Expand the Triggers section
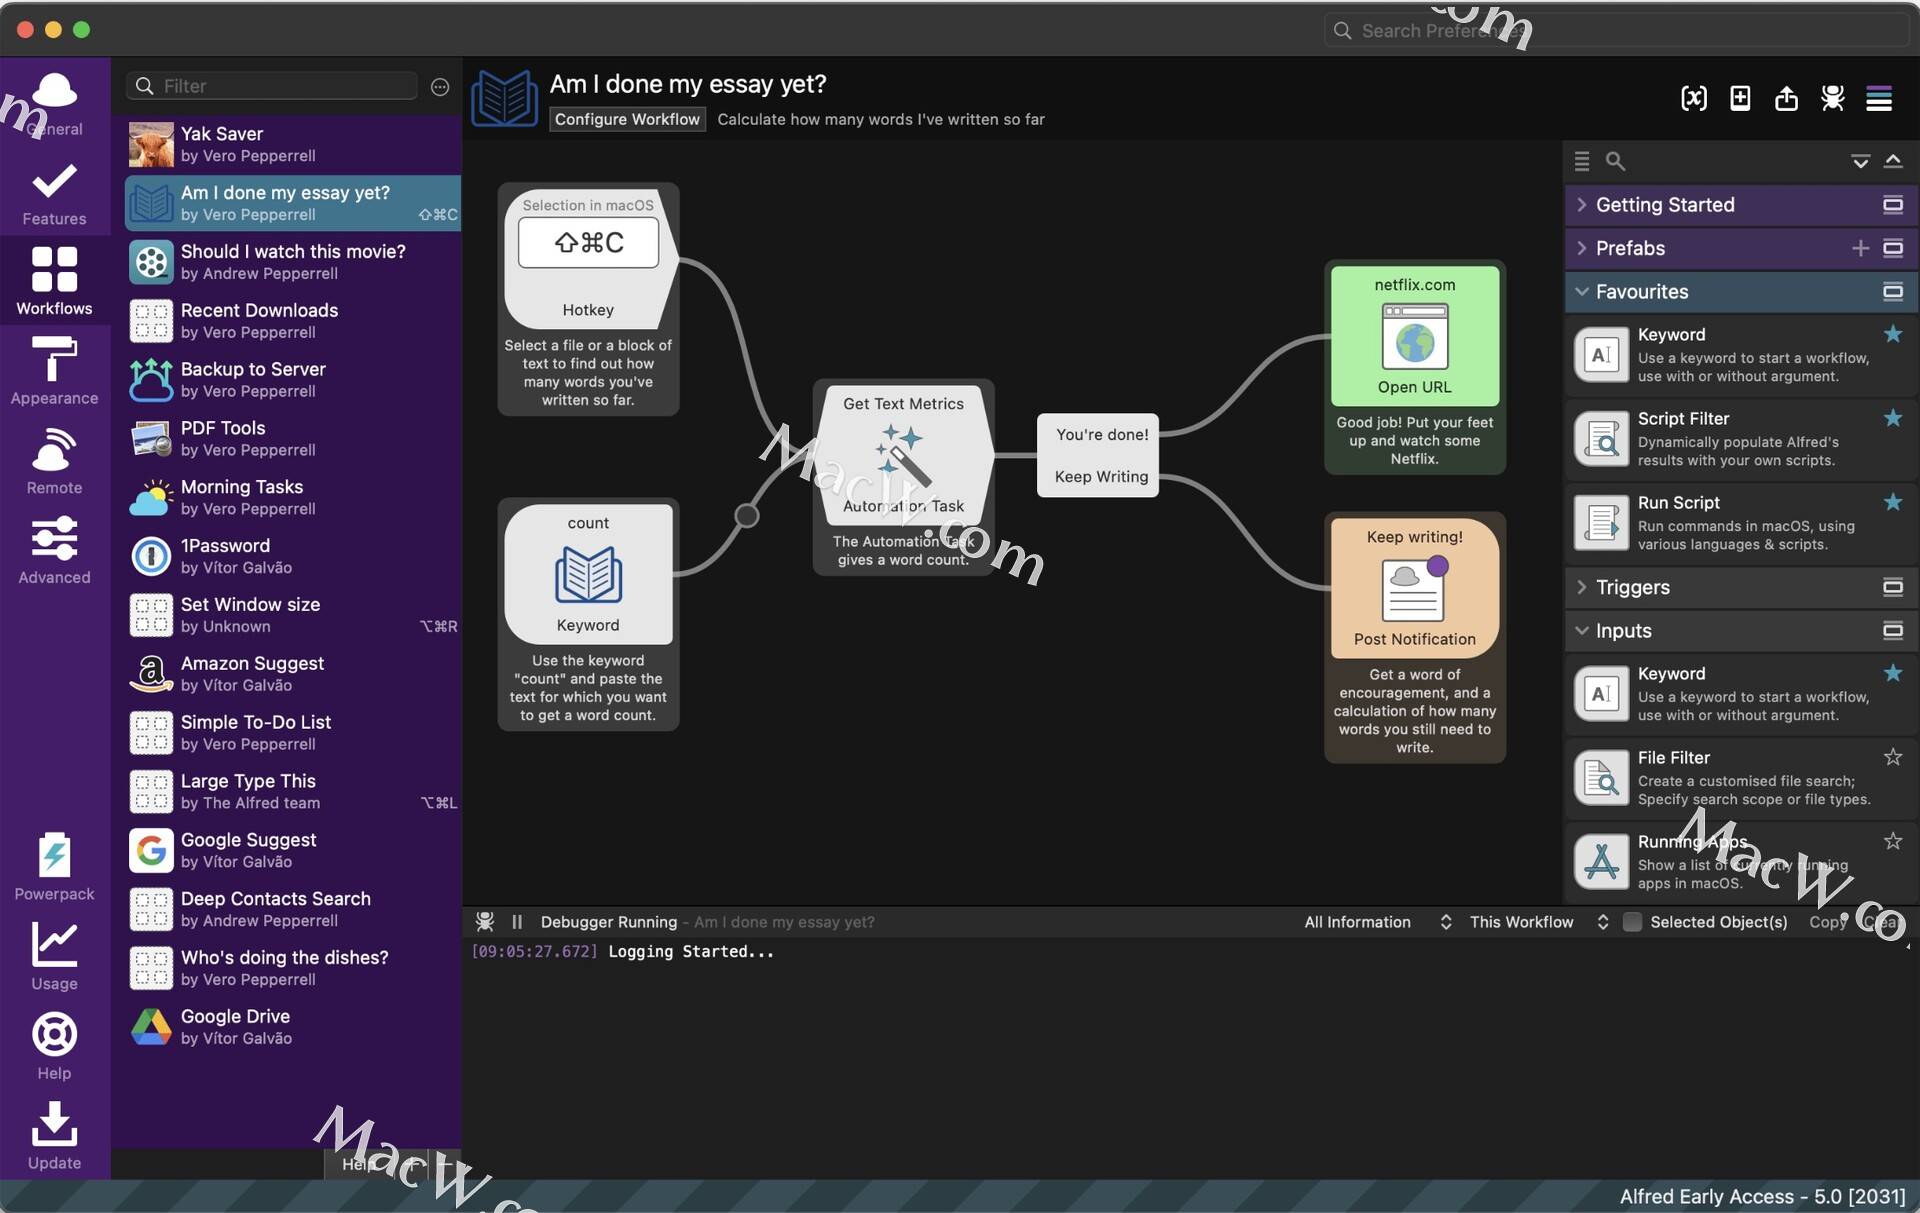 (1582, 587)
